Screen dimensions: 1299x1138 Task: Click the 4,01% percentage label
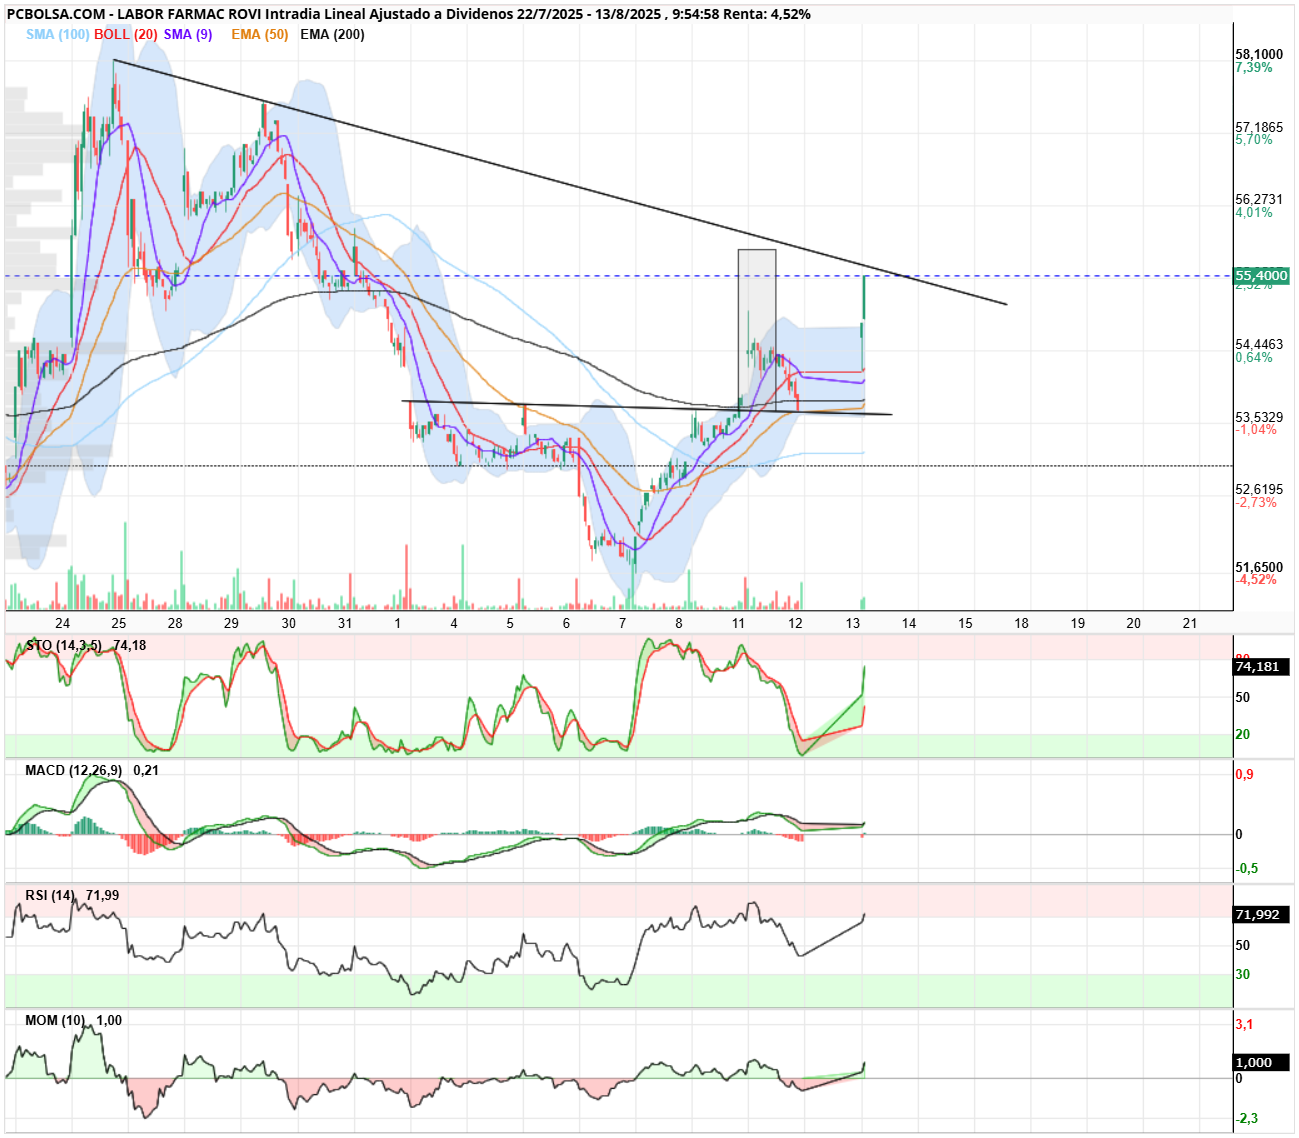pos(1254,213)
